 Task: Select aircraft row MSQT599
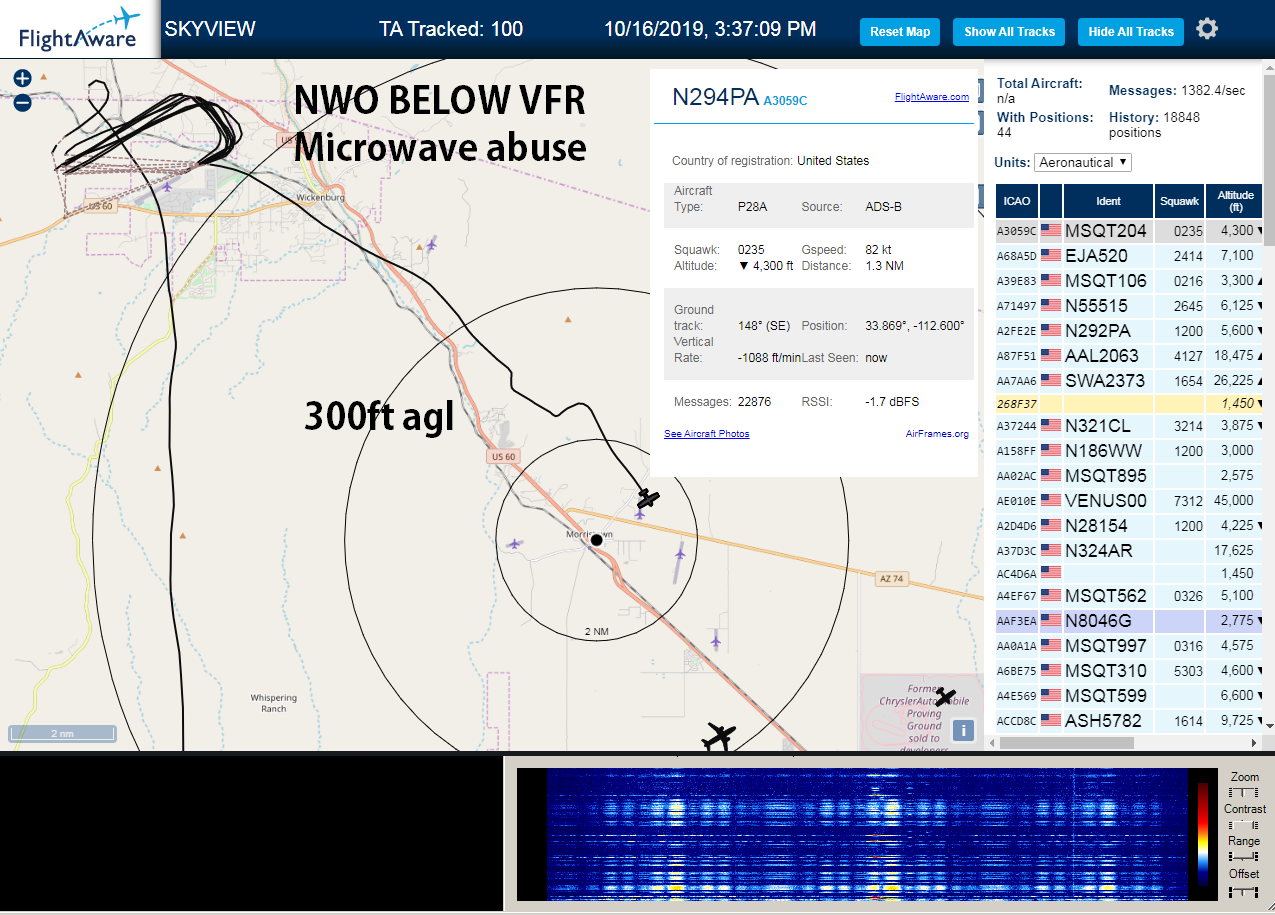pos(1130,696)
